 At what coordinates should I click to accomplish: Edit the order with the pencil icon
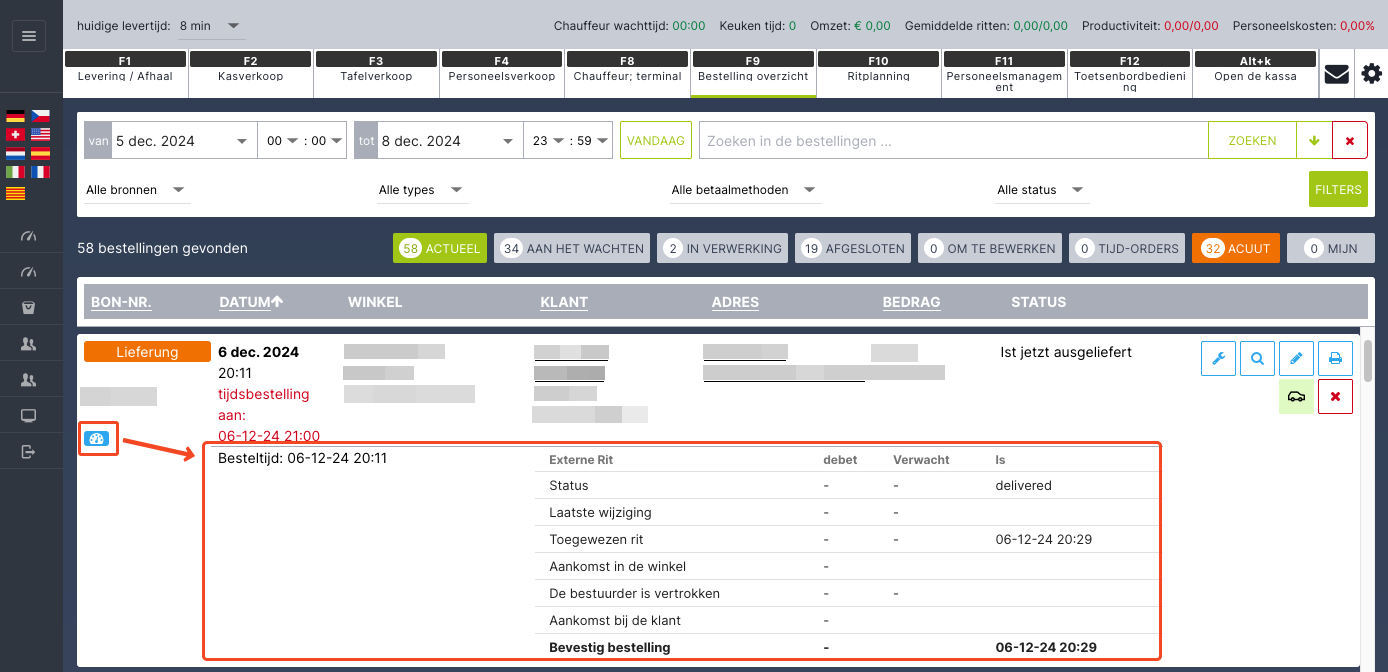[1296, 358]
